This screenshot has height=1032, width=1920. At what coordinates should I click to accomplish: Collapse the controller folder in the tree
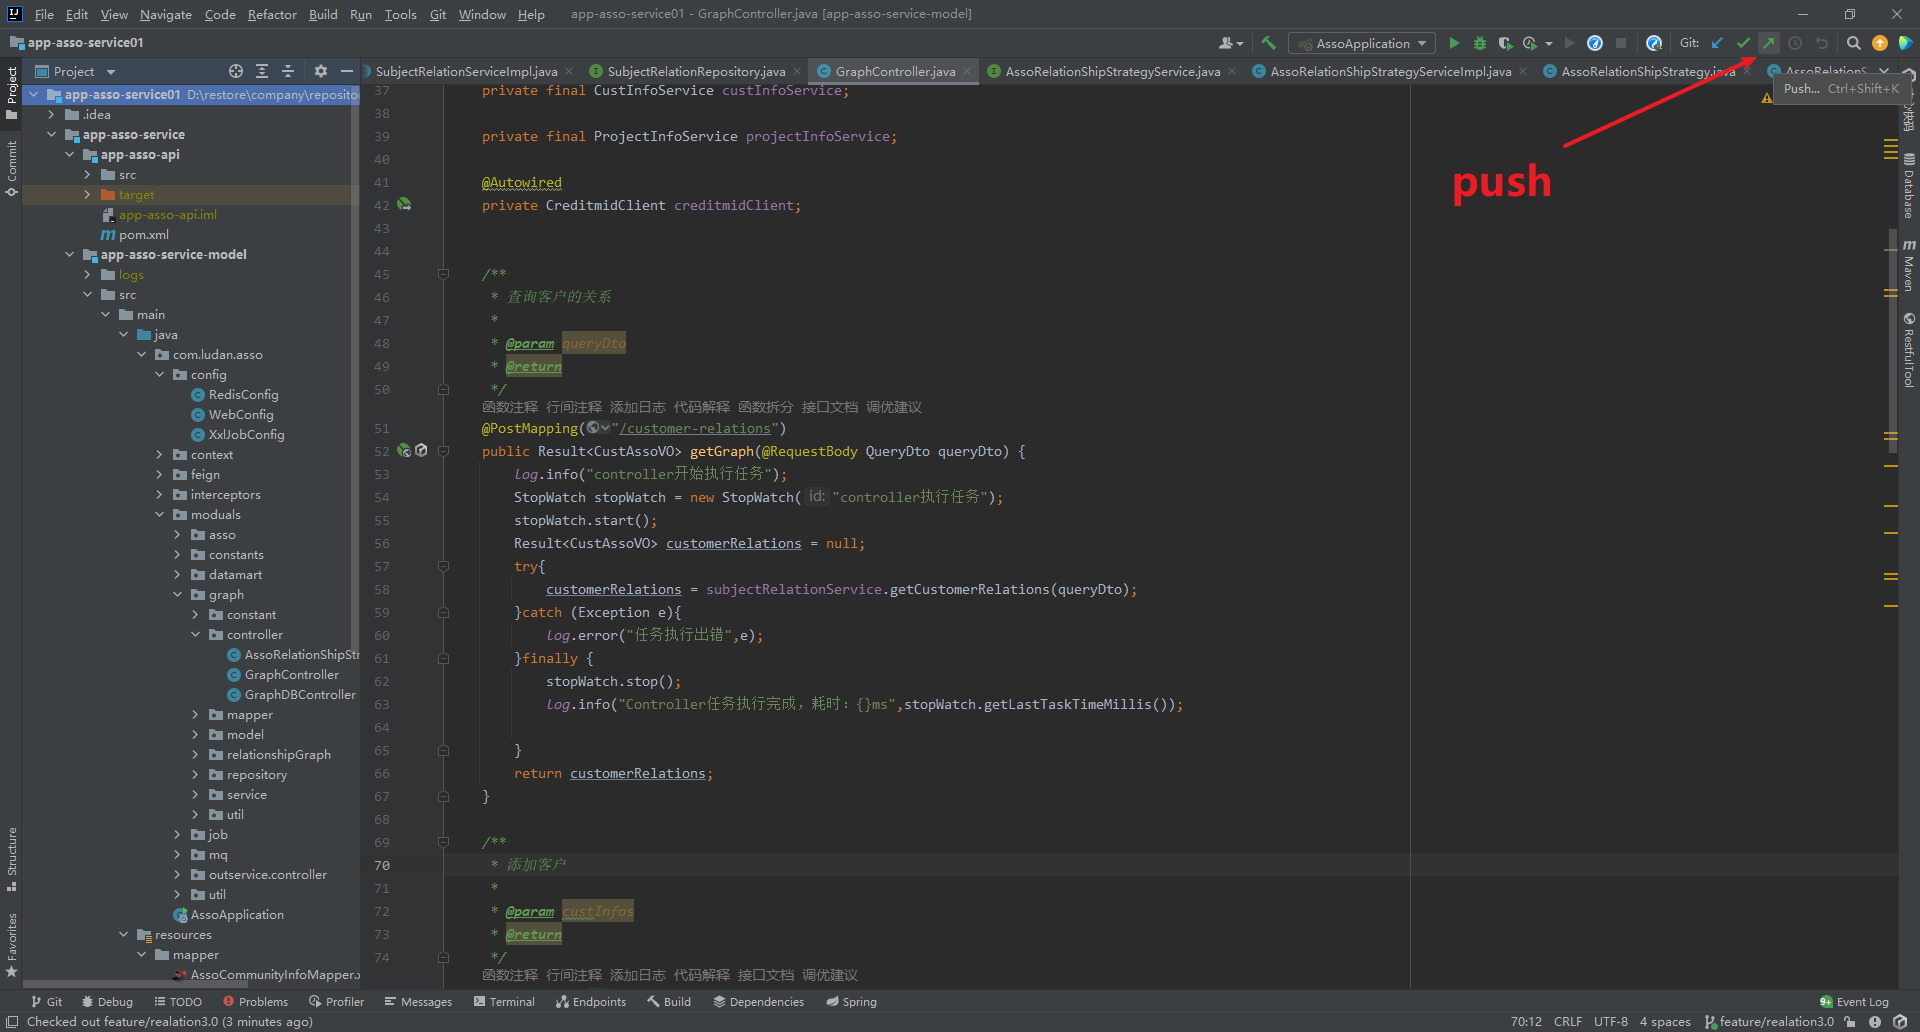pyautogui.click(x=196, y=634)
